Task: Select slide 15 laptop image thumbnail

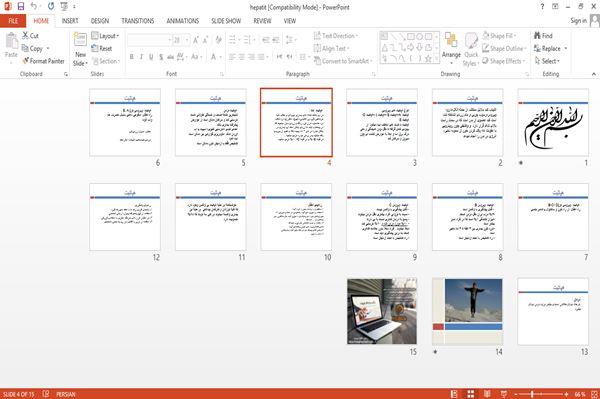Action: 382,311
